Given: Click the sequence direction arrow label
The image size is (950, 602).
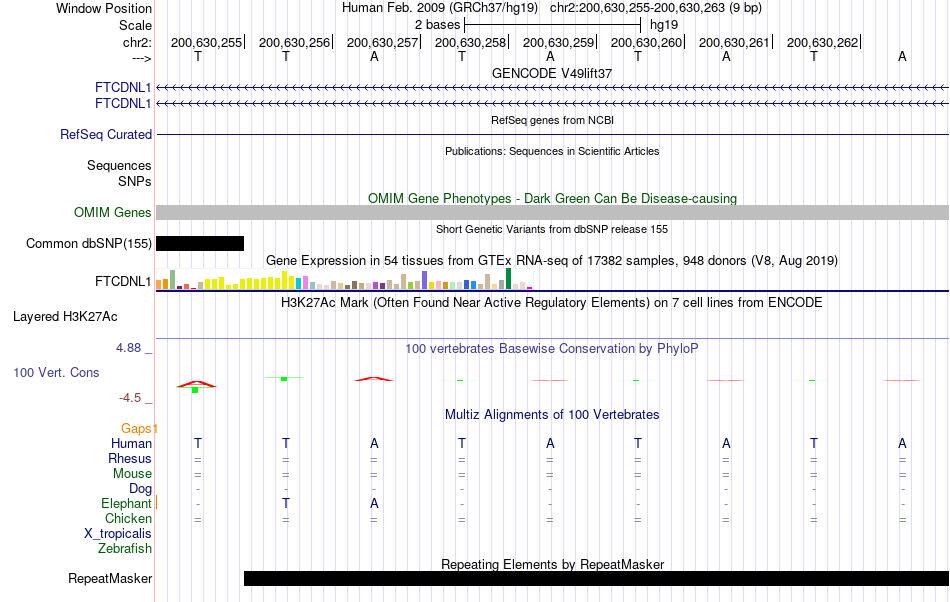Looking at the screenshot, I should tap(142, 58).
